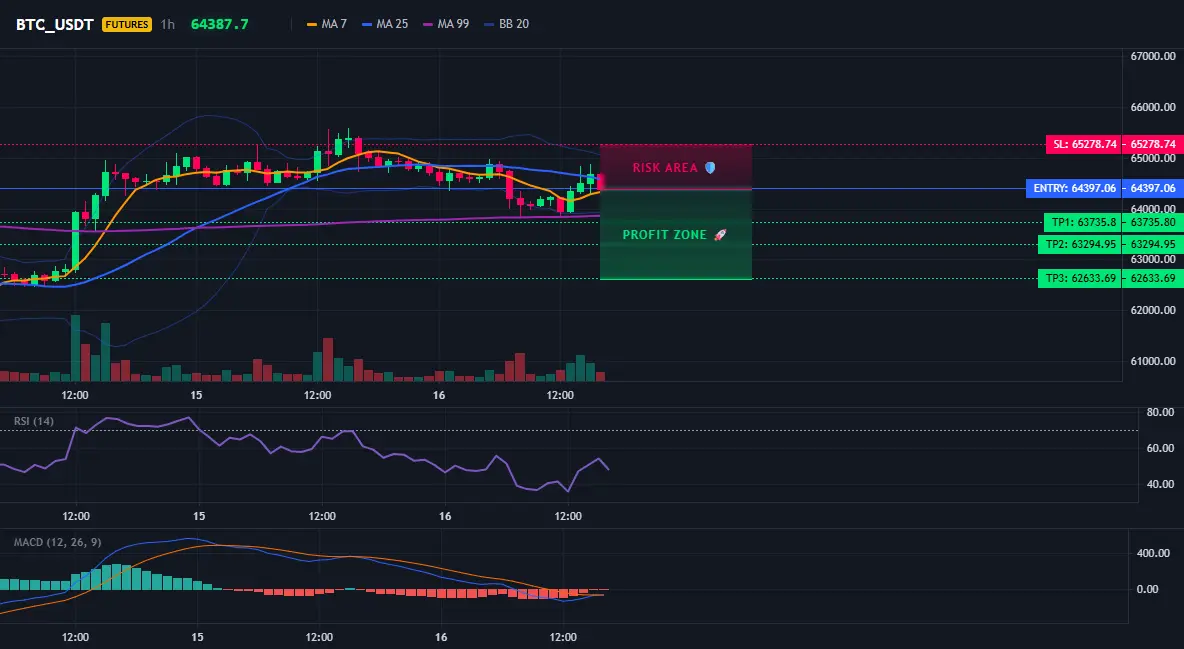
Task: Select the 1h timeframe label
Action: [x=168, y=24]
